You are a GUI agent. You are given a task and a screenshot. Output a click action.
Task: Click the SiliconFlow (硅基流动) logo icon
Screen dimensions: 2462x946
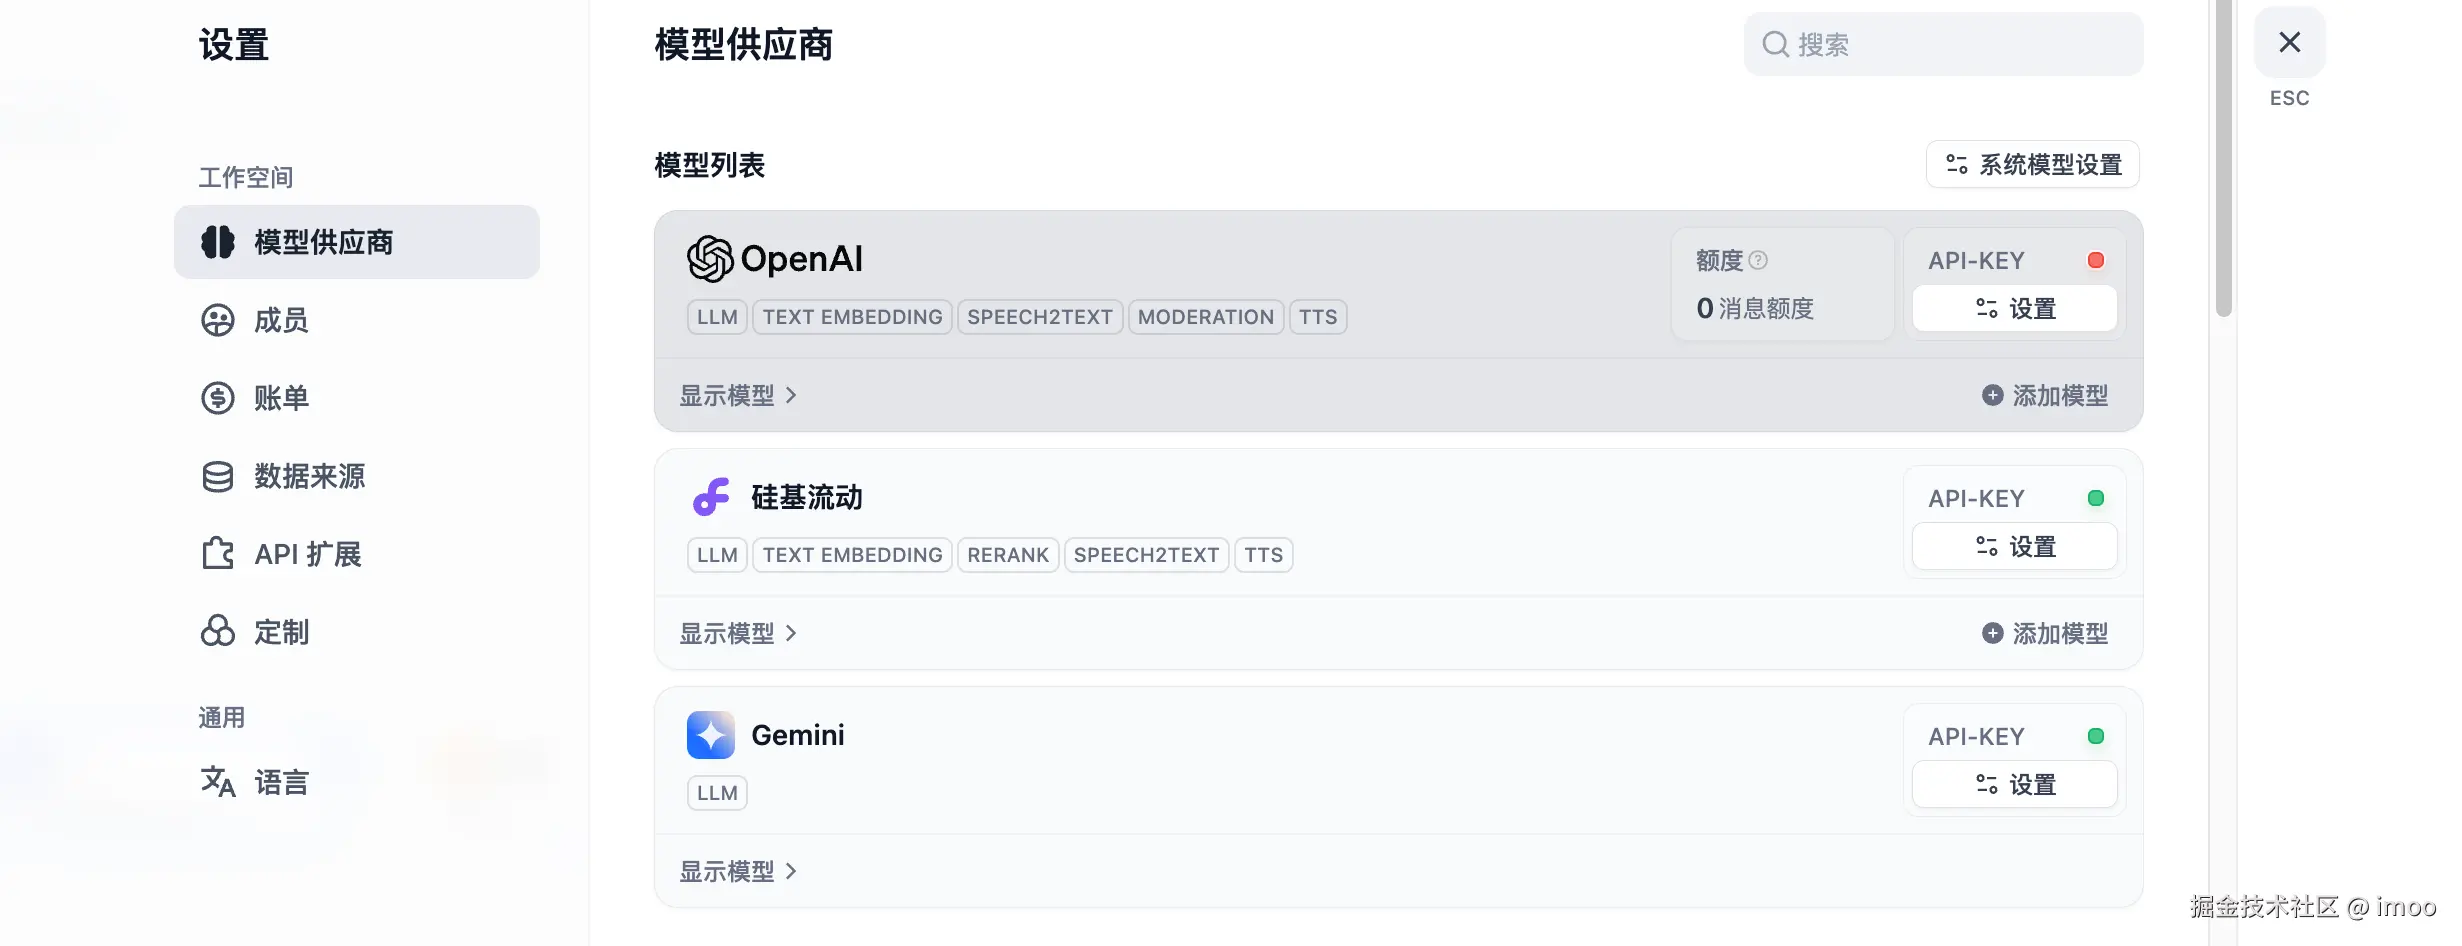coord(711,497)
